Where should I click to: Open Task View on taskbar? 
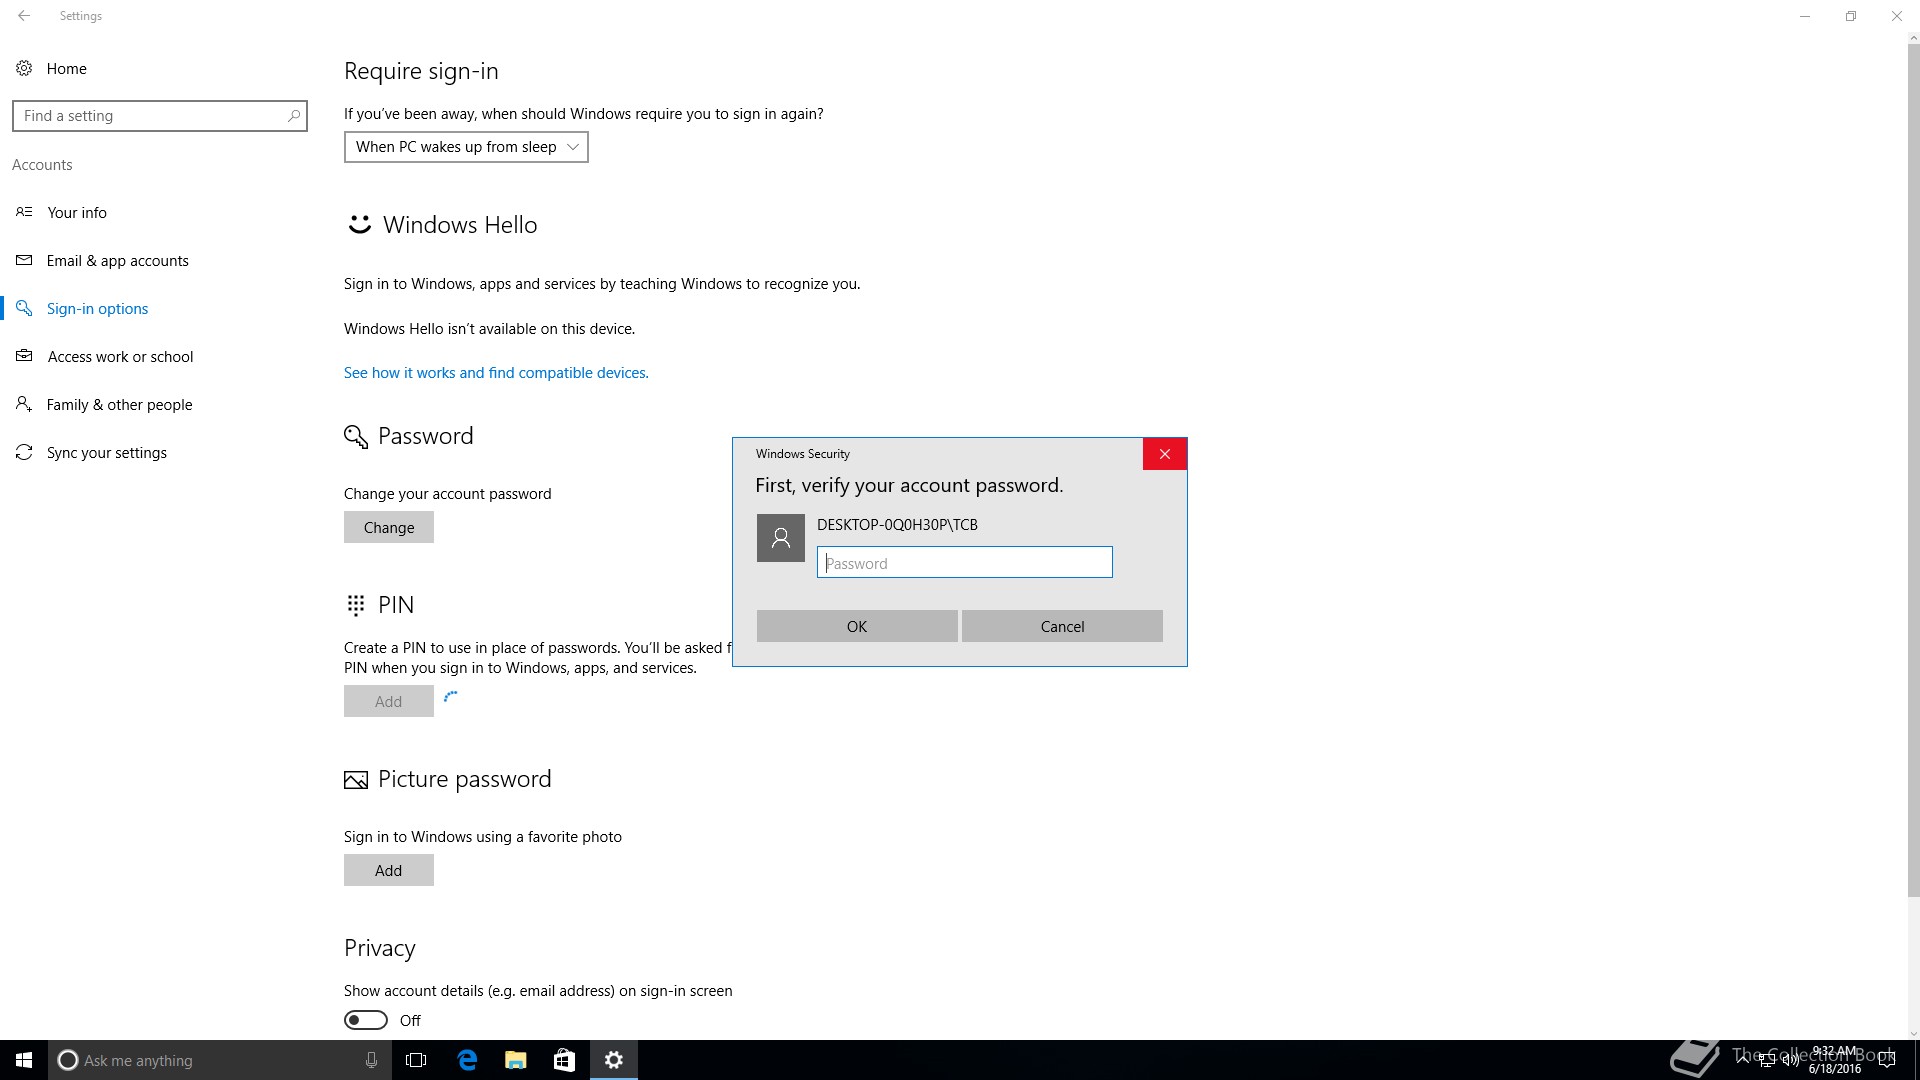416,1060
